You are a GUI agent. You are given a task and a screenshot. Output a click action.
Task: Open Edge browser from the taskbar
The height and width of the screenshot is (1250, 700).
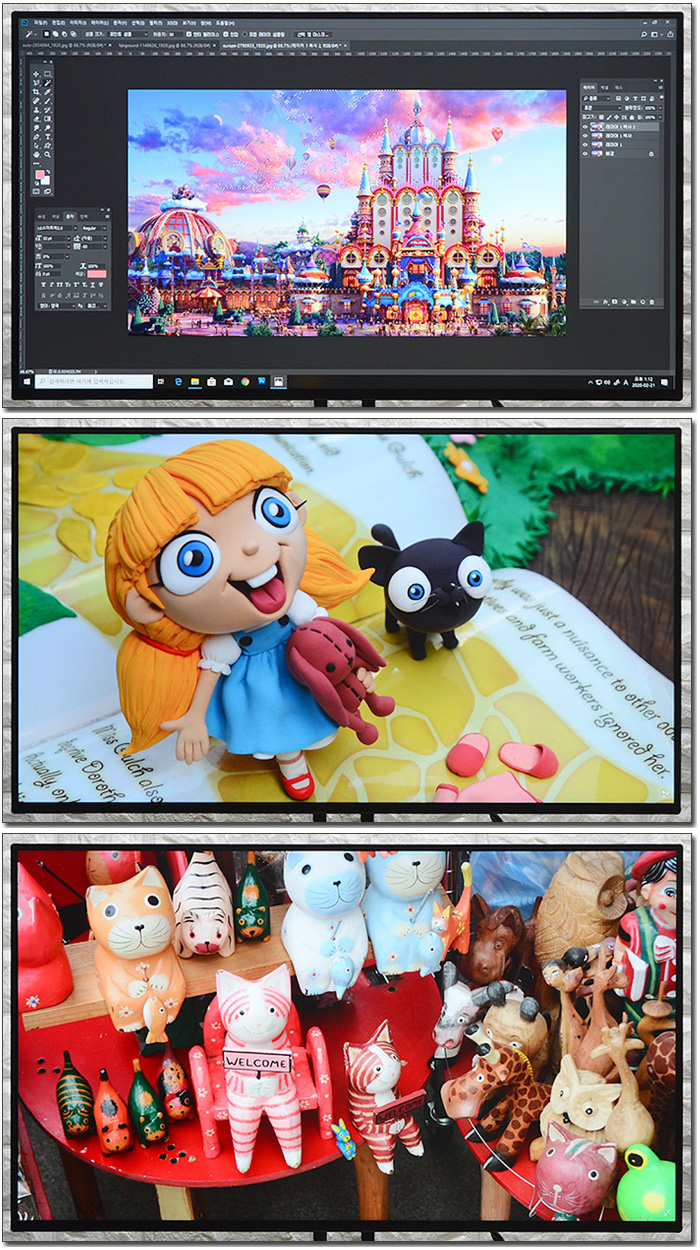click(x=178, y=381)
